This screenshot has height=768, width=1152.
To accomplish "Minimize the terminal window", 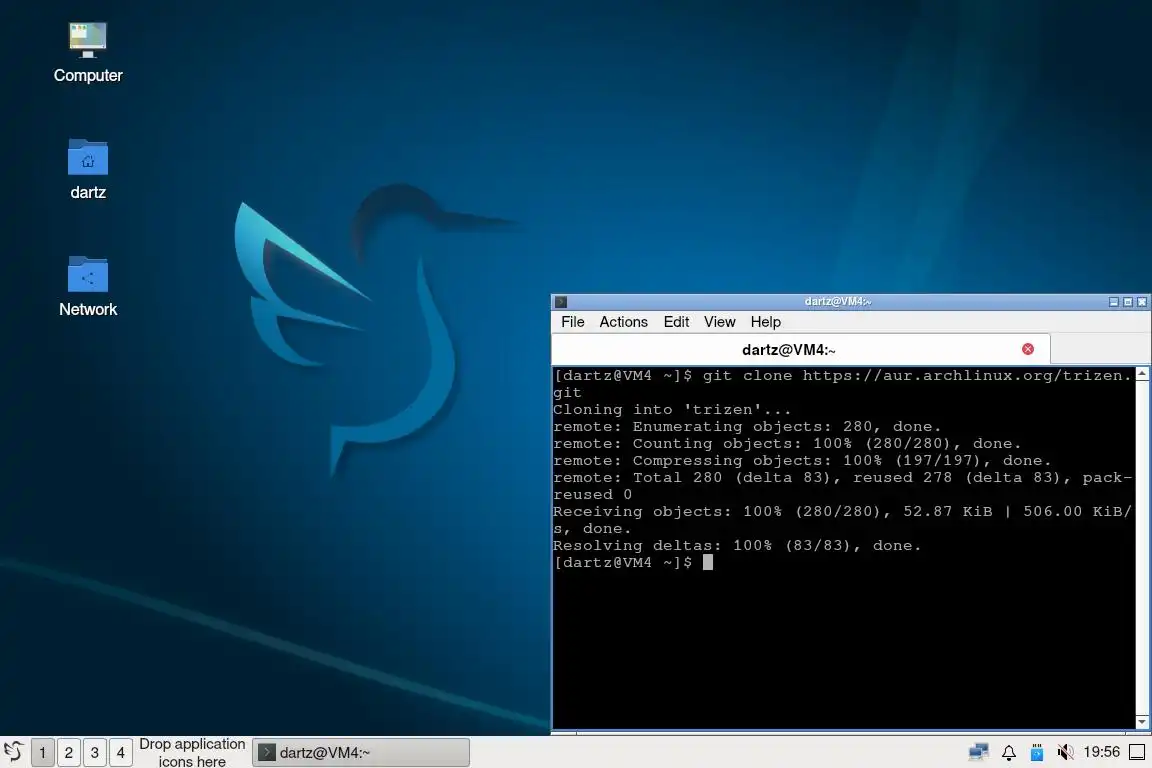I will [1114, 302].
